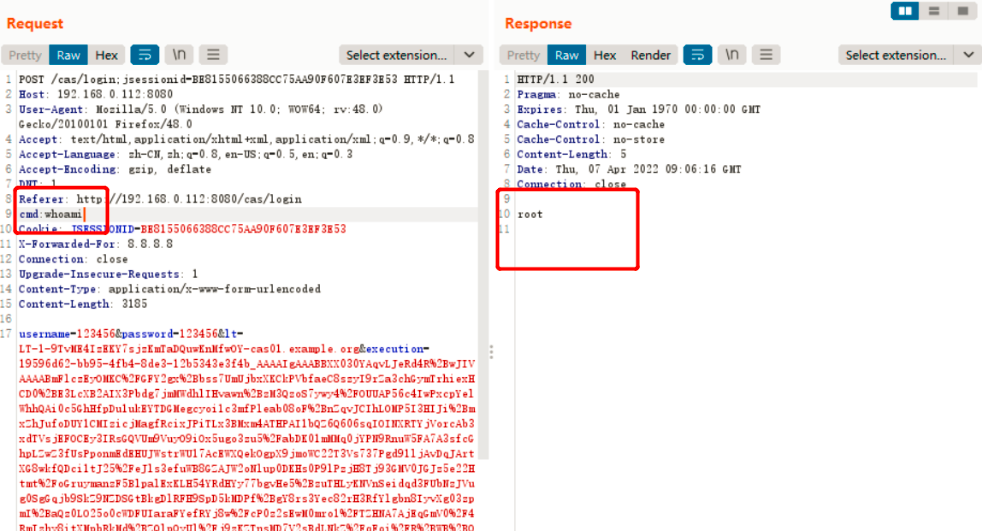Open Select extension dropdown in Response panel
Viewport: 982px width, 531px height.
click(896, 55)
